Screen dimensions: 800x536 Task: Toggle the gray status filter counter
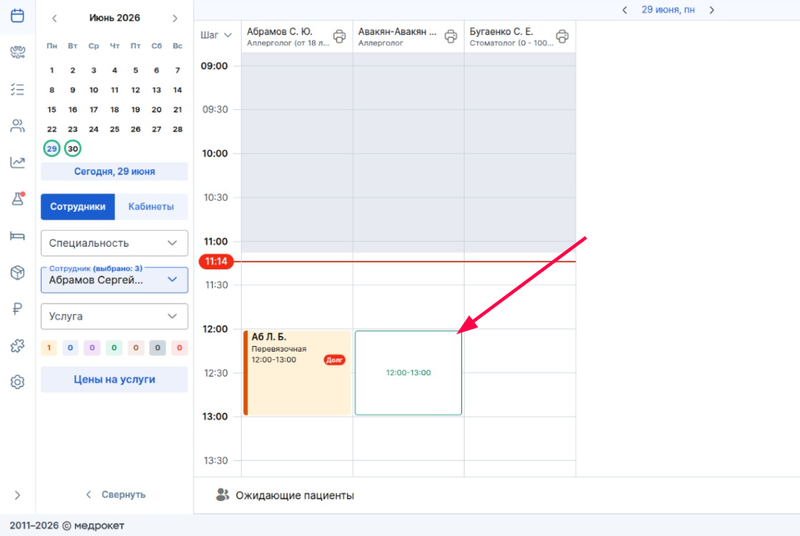[x=157, y=348]
